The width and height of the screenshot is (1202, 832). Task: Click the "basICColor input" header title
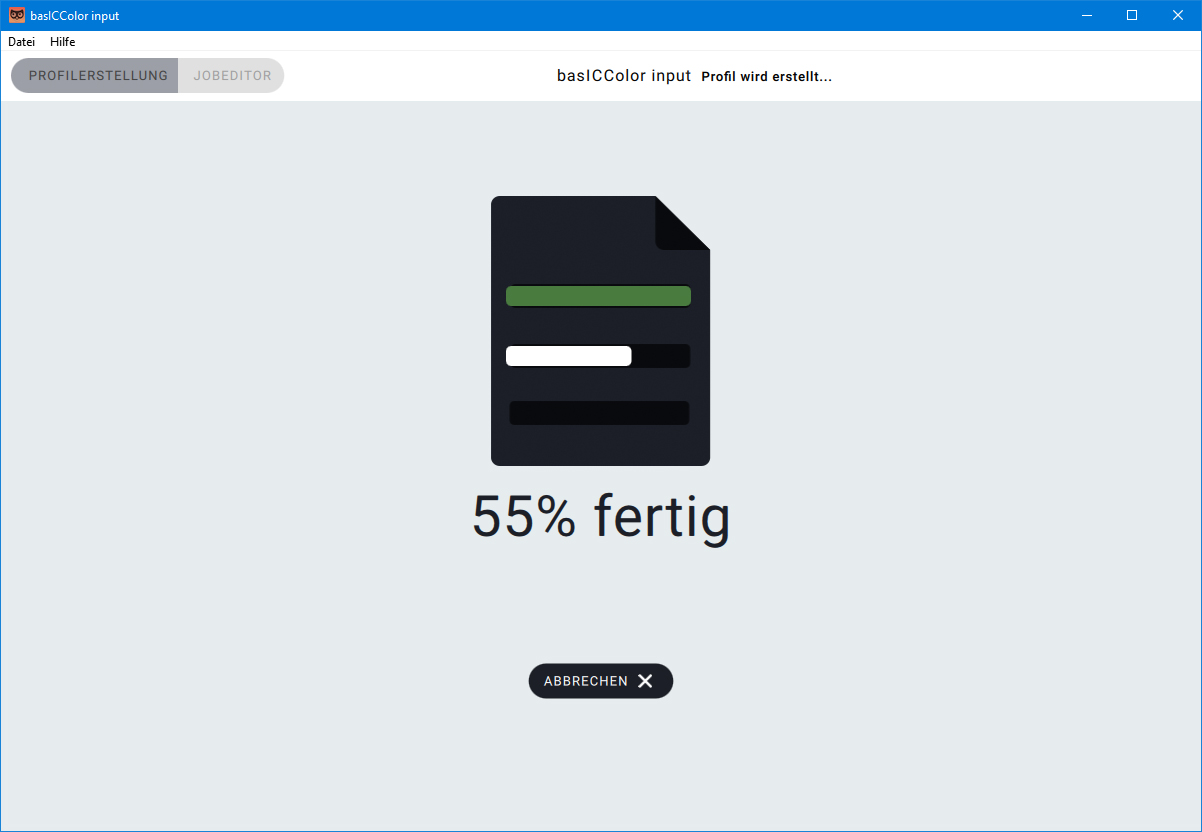[x=624, y=76]
